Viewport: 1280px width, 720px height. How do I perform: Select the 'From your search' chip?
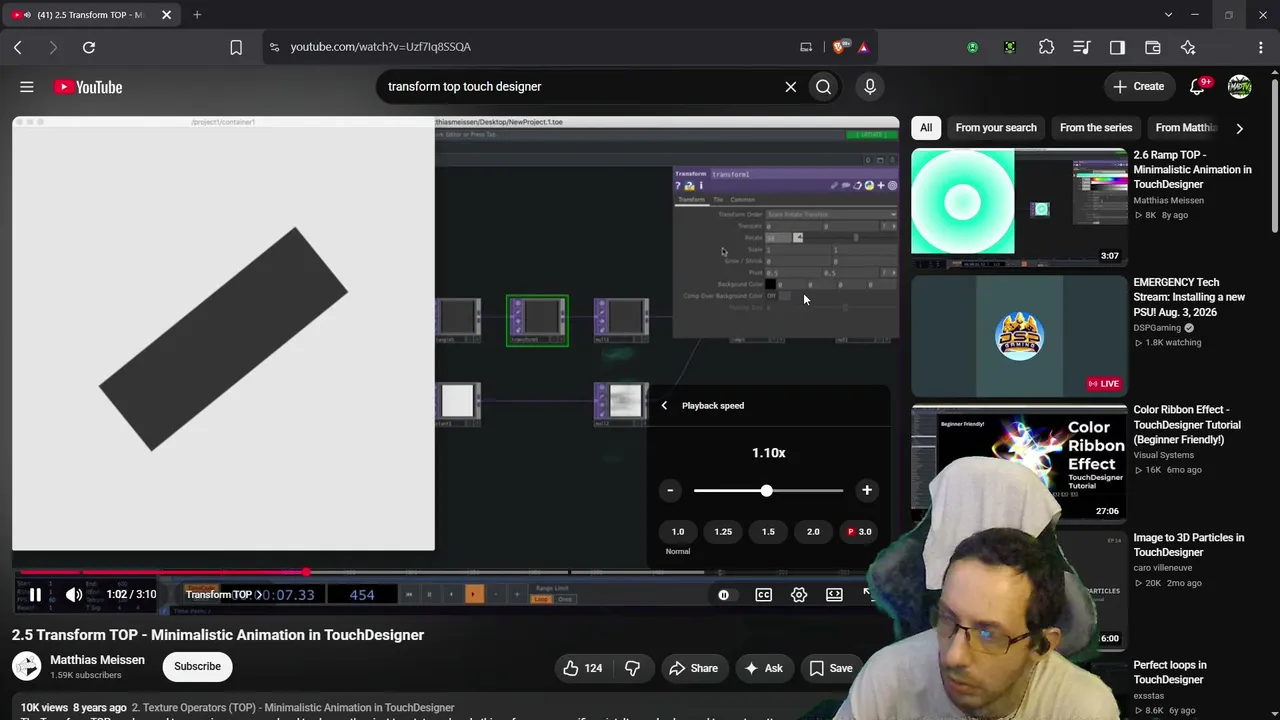coord(996,128)
